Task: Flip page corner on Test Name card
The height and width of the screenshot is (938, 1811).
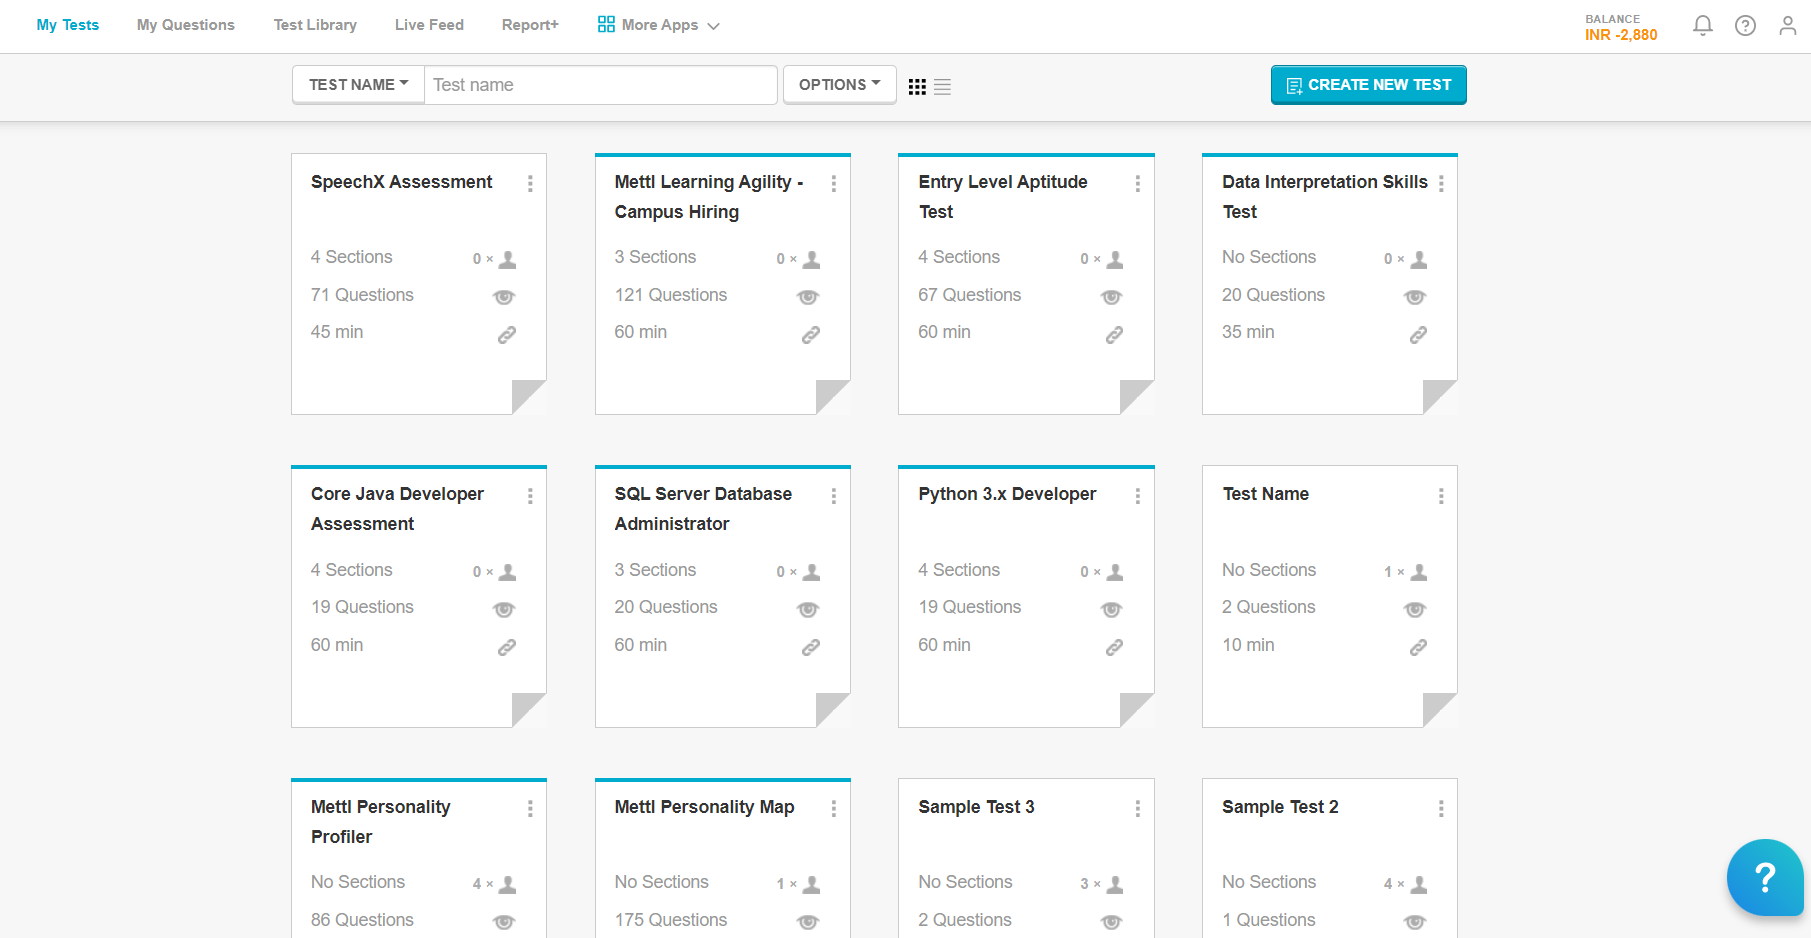Action: 1440,710
